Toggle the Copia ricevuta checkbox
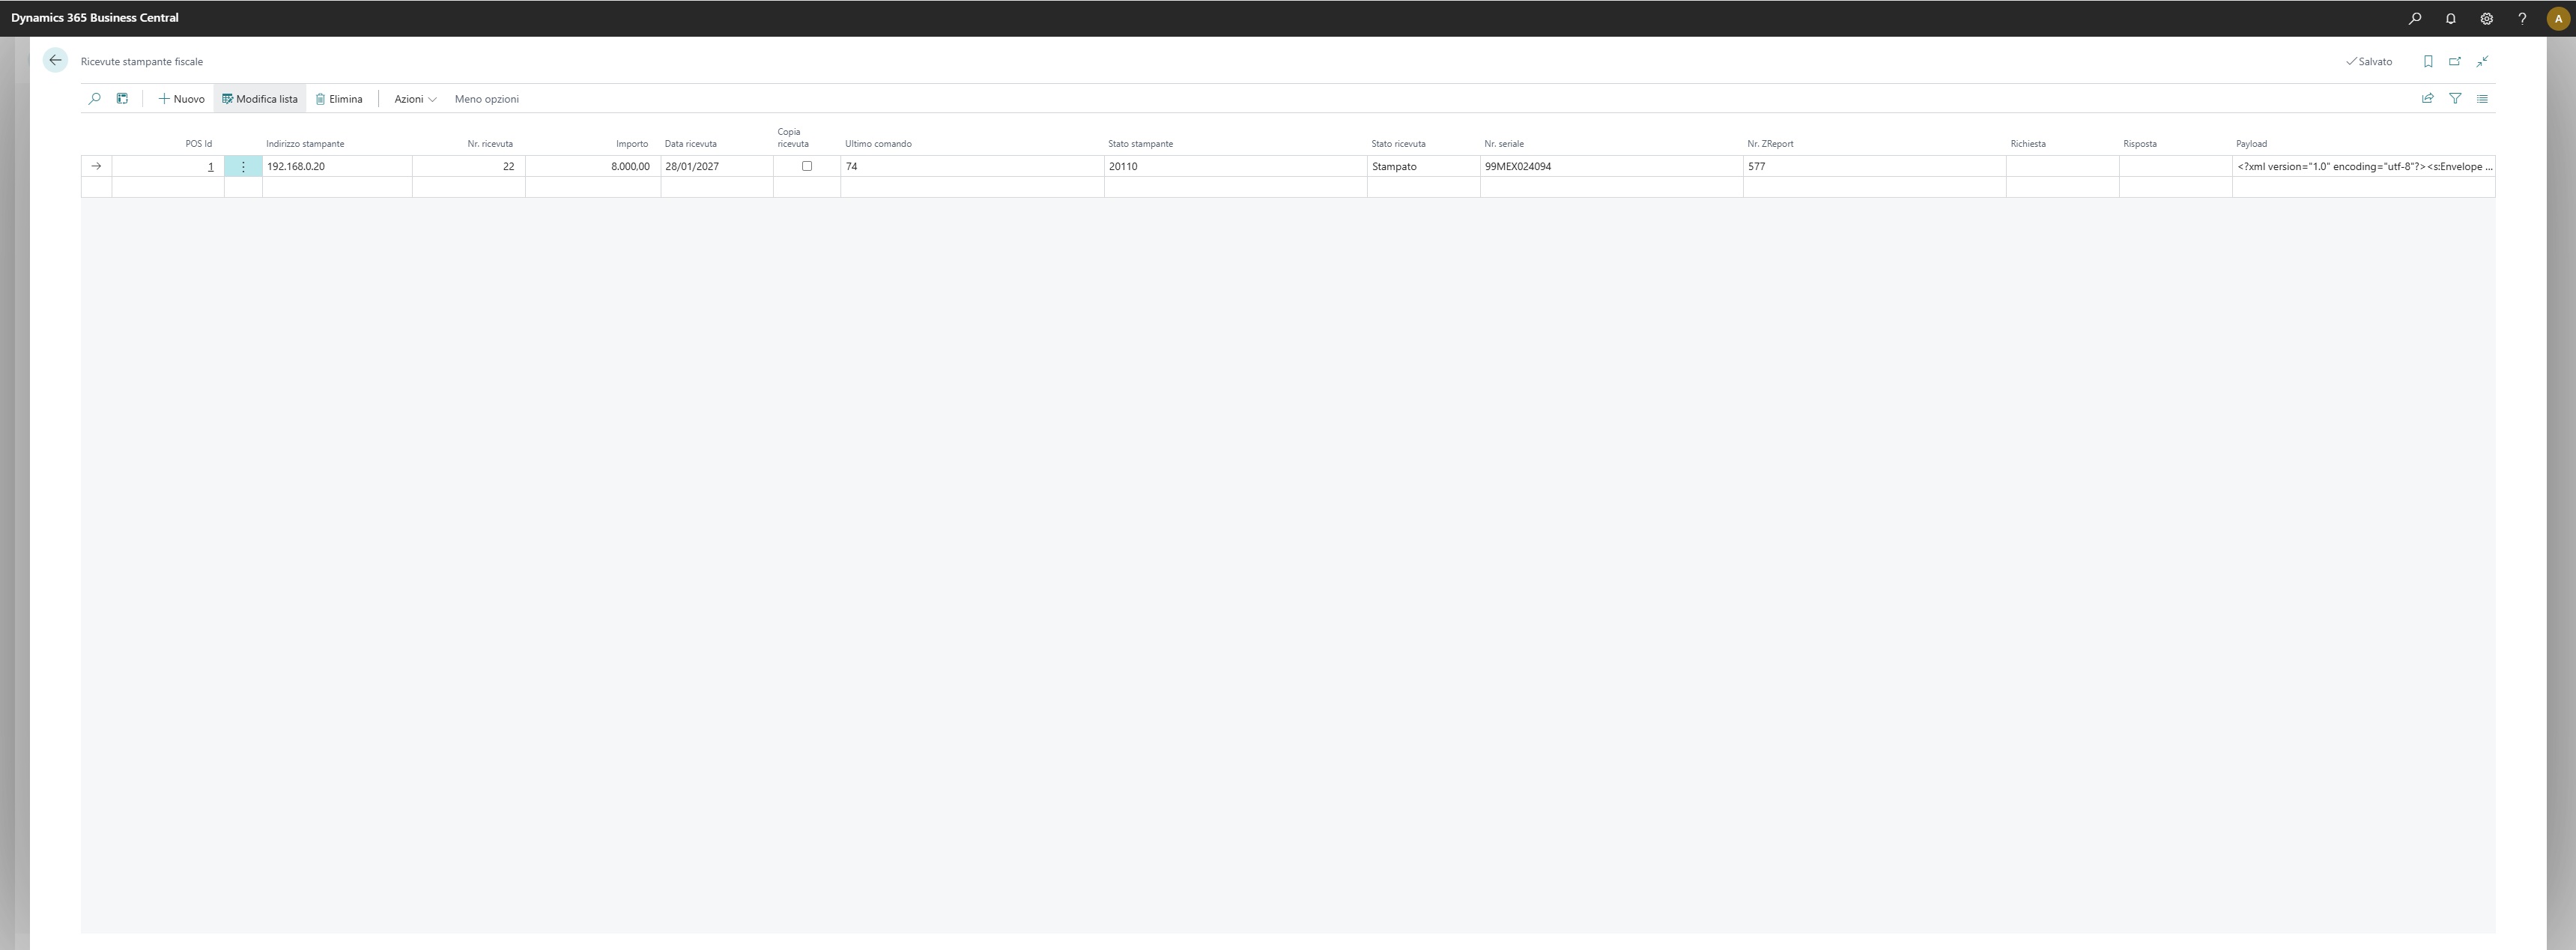This screenshot has width=2576, height=950. coord(807,166)
